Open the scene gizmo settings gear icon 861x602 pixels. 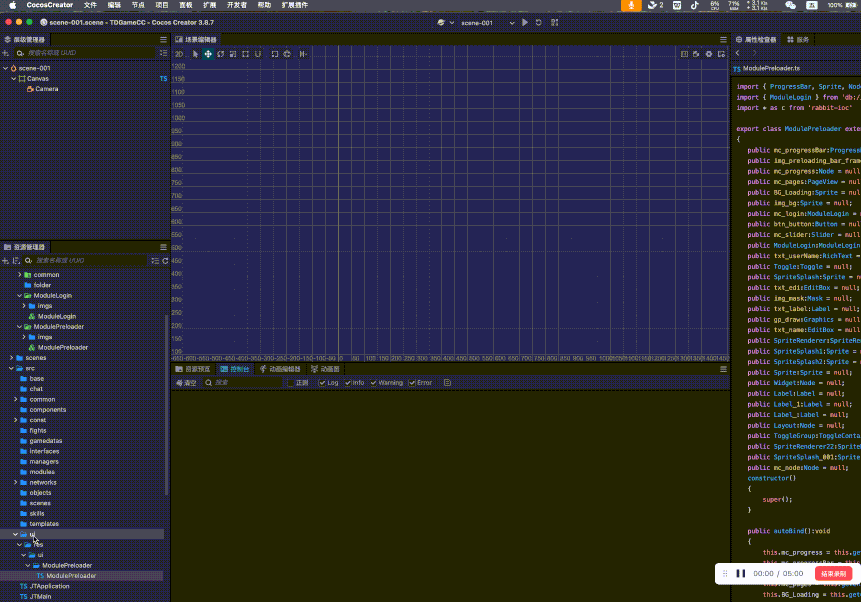click(x=709, y=54)
